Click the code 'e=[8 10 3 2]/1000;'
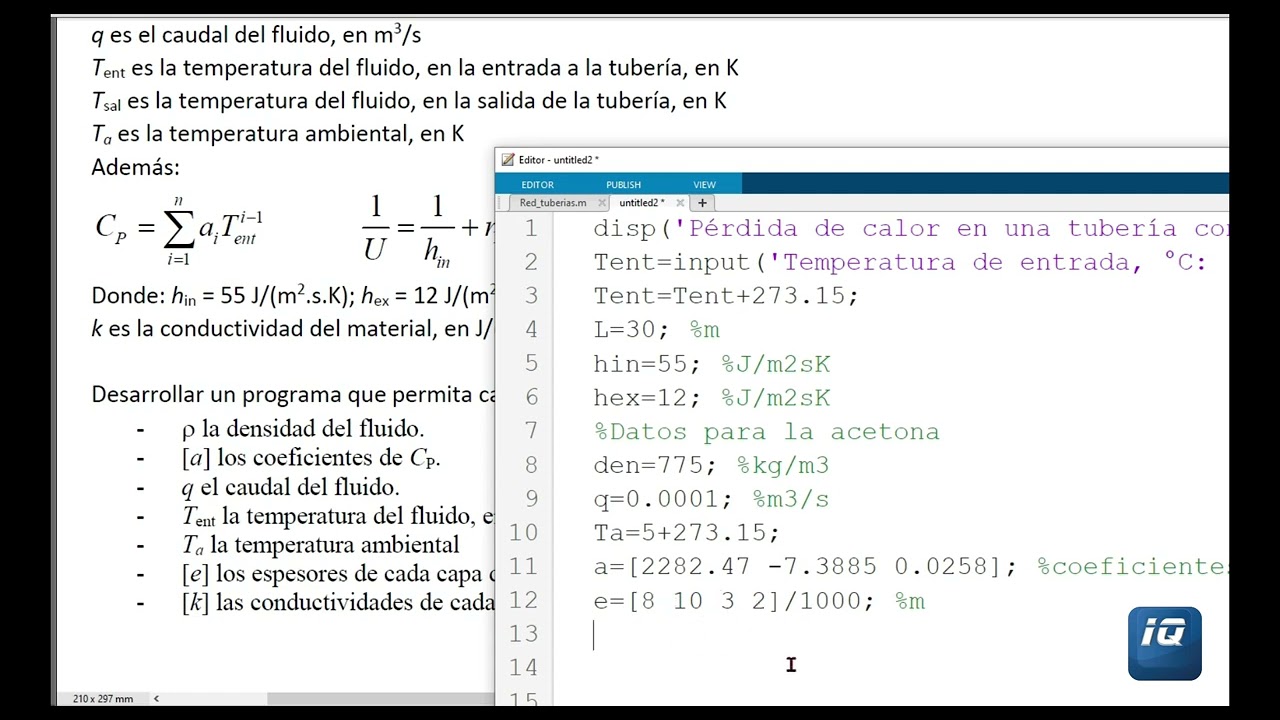The height and width of the screenshot is (720, 1280). click(x=734, y=601)
